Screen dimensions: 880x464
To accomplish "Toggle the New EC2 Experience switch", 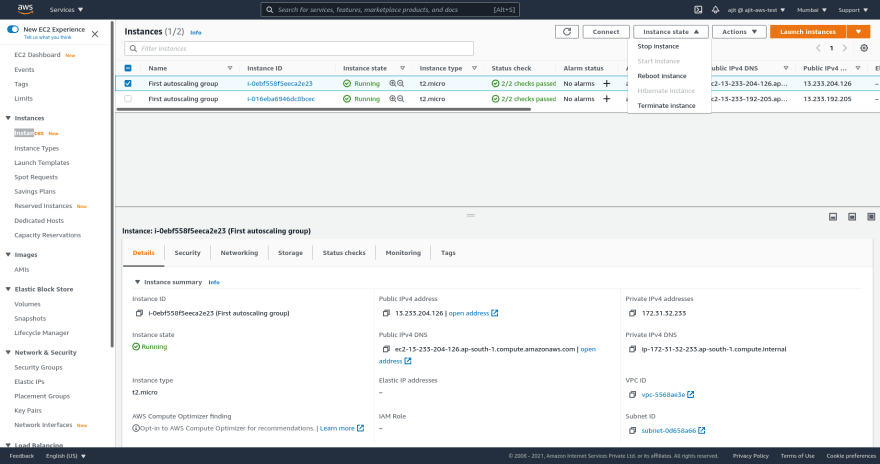I will 13,29.
